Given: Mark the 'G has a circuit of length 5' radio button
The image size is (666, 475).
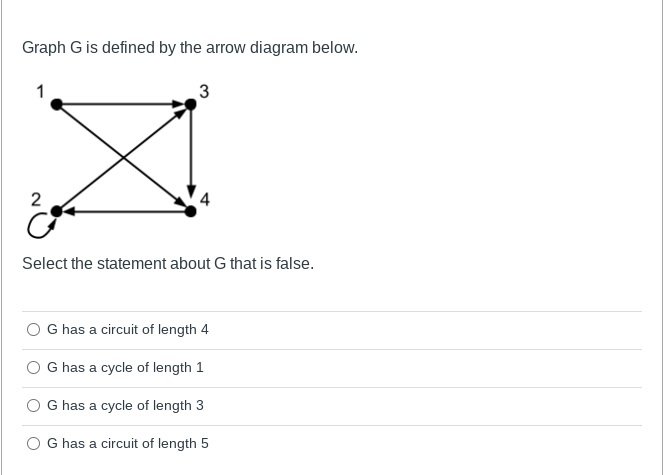Looking at the screenshot, I should (34, 443).
